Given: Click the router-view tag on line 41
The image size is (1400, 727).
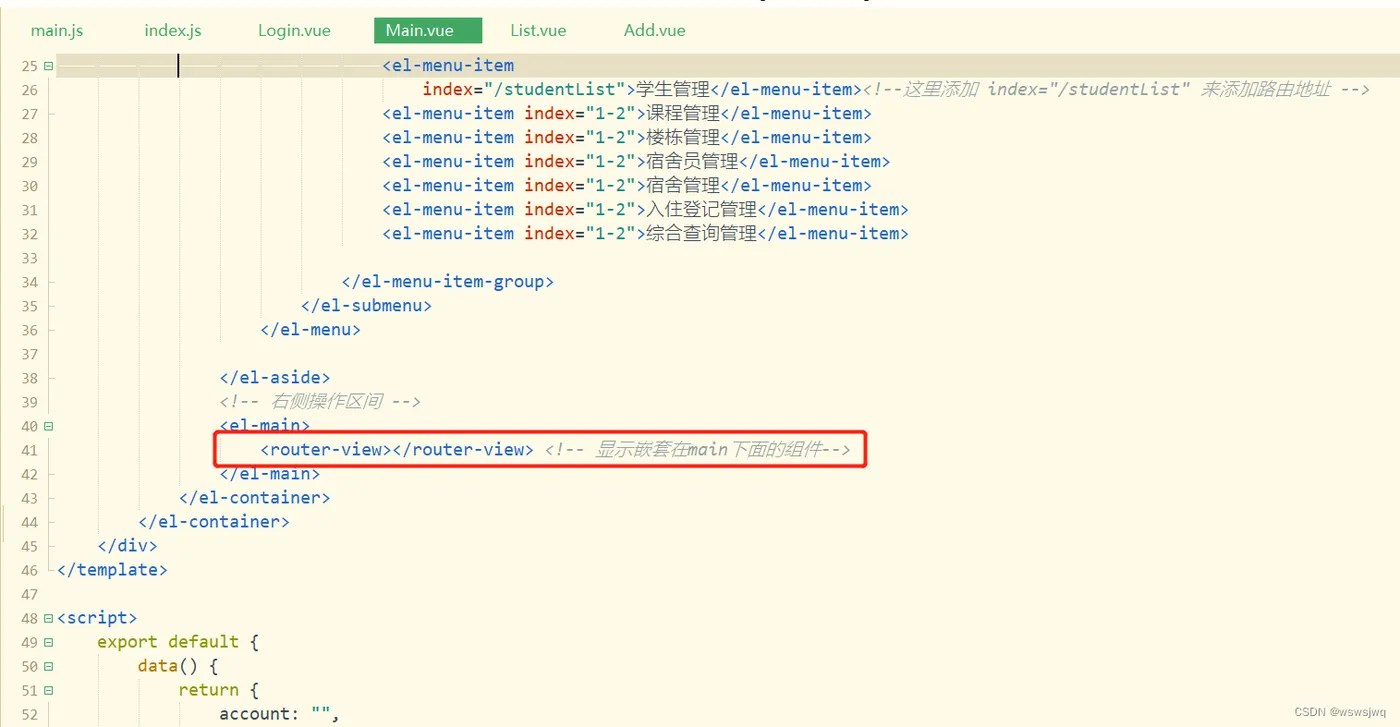Looking at the screenshot, I should point(397,450).
